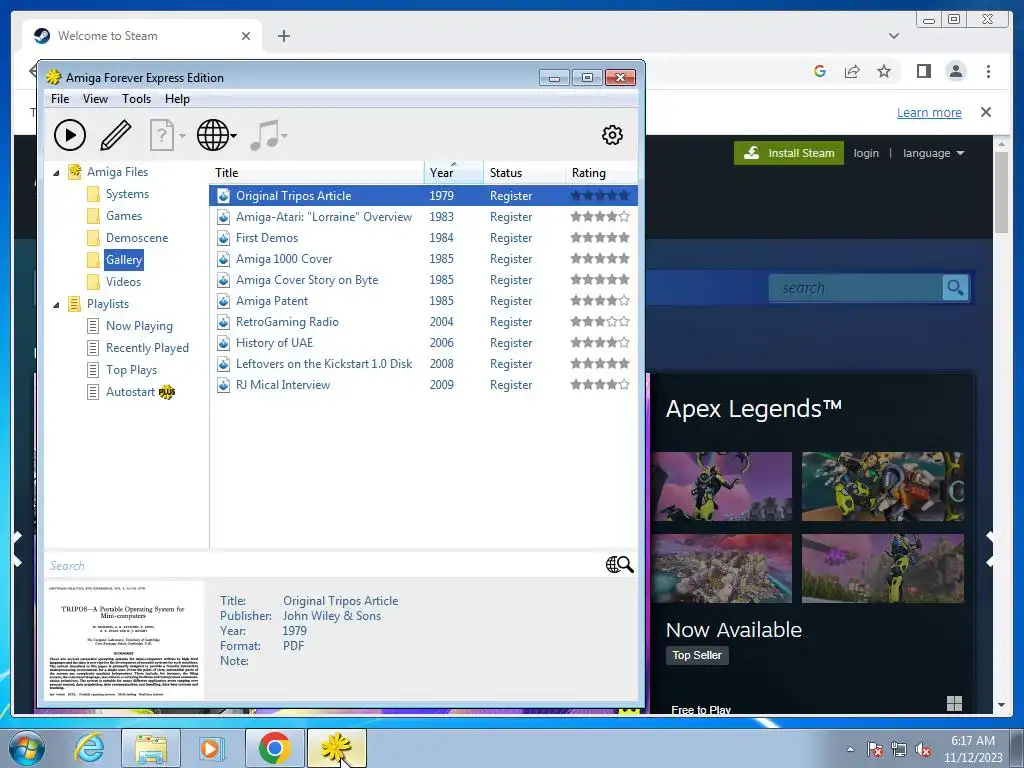Select the Gallery folder
This screenshot has width=1024, height=768.
tap(123, 259)
